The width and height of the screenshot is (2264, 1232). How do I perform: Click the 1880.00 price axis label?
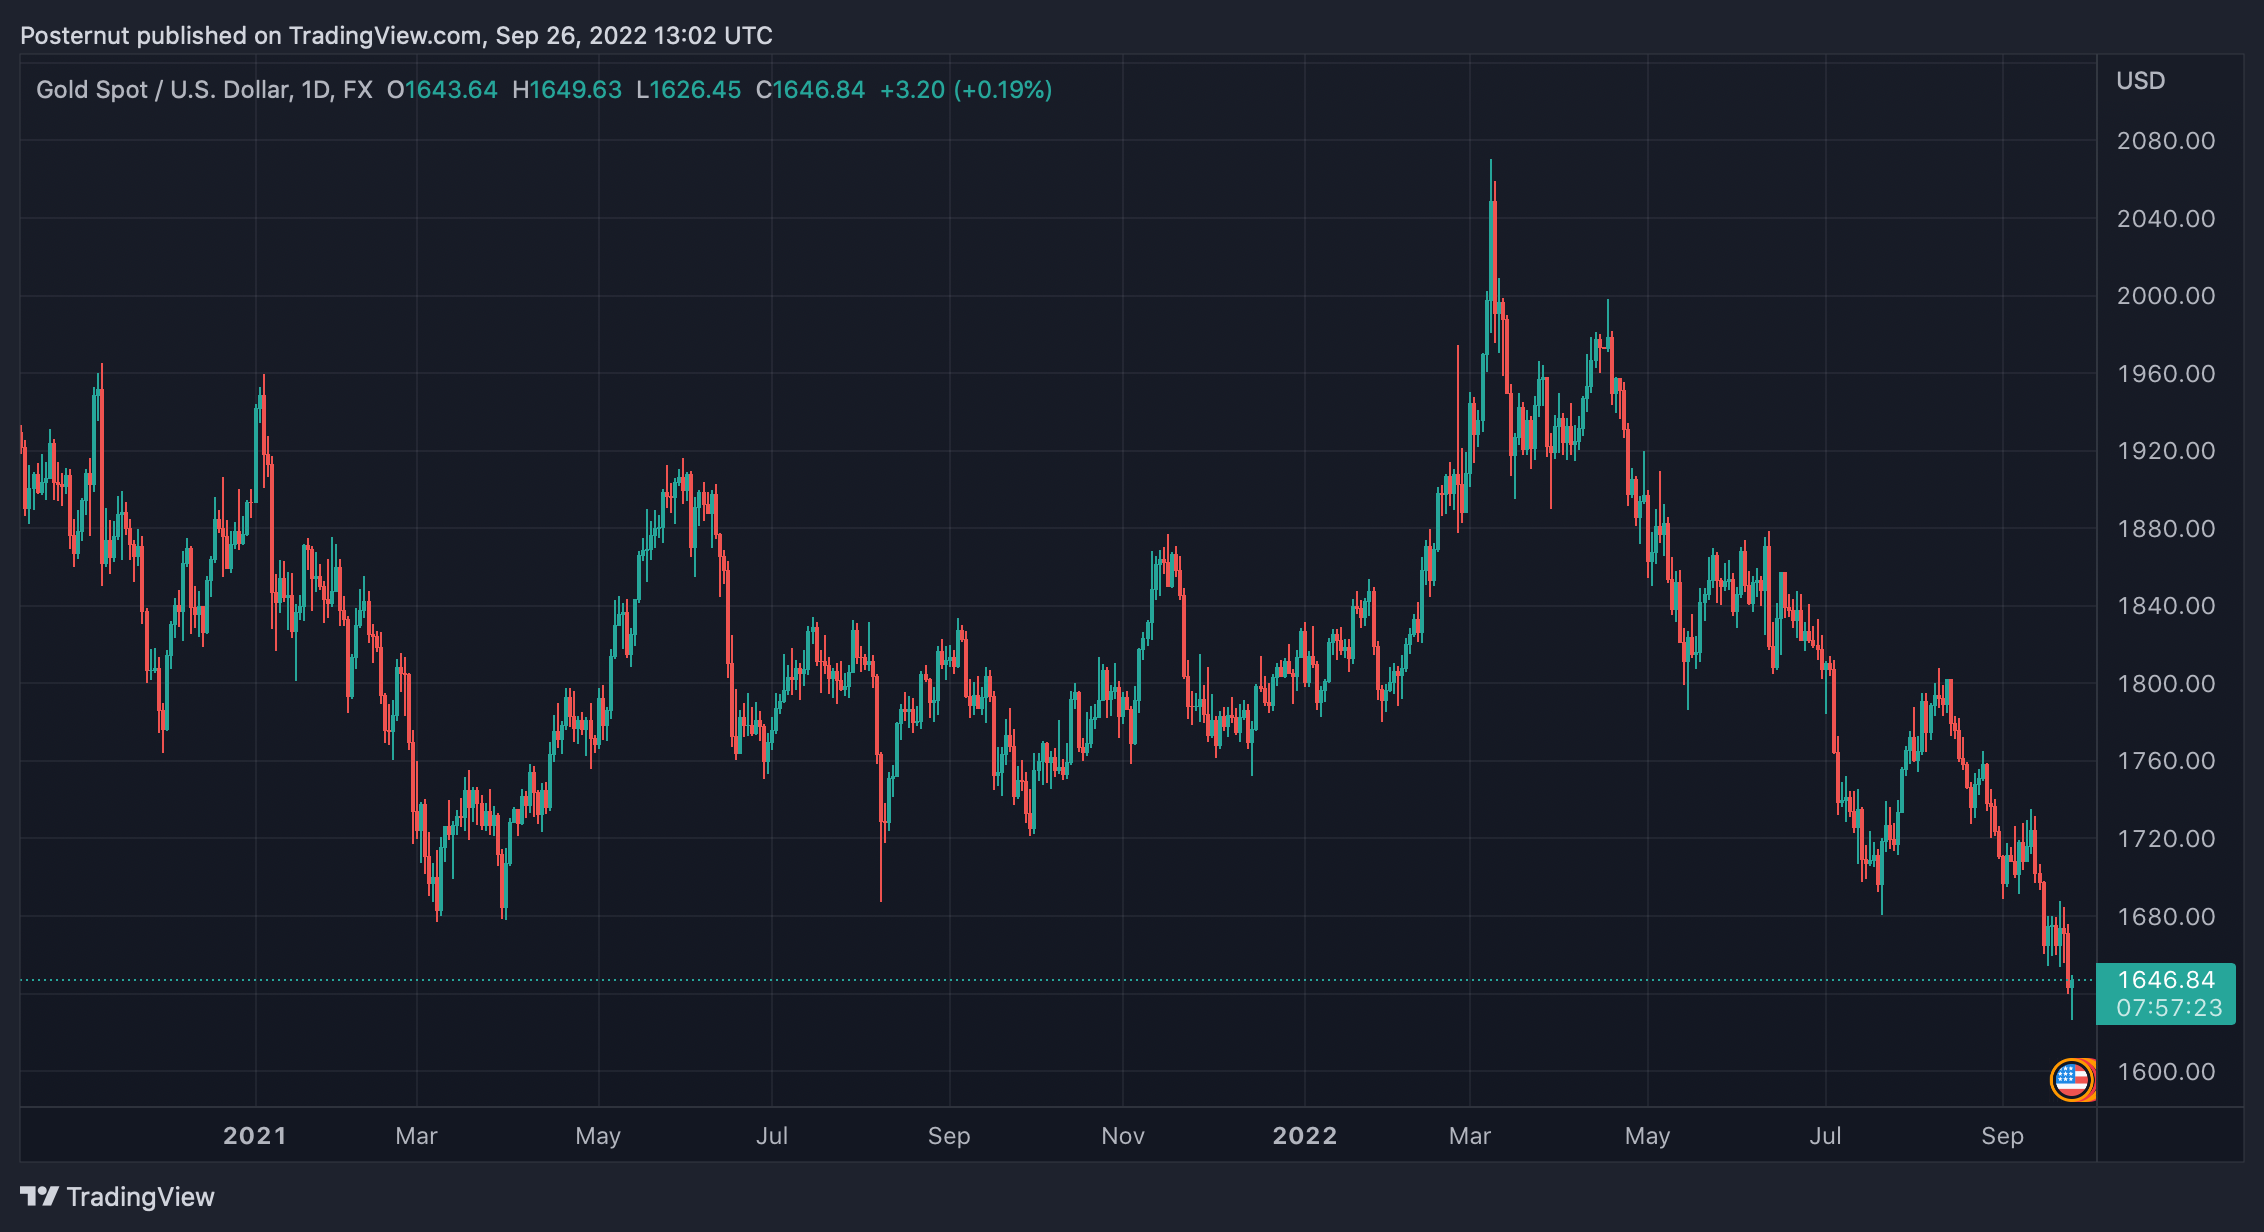click(x=2166, y=529)
